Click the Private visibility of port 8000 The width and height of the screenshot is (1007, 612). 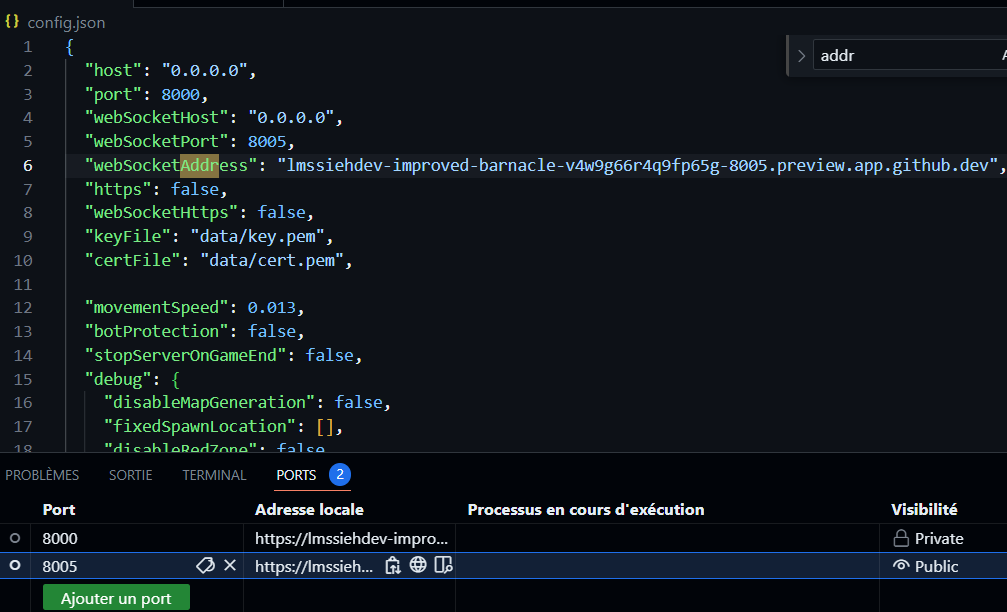click(928, 538)
